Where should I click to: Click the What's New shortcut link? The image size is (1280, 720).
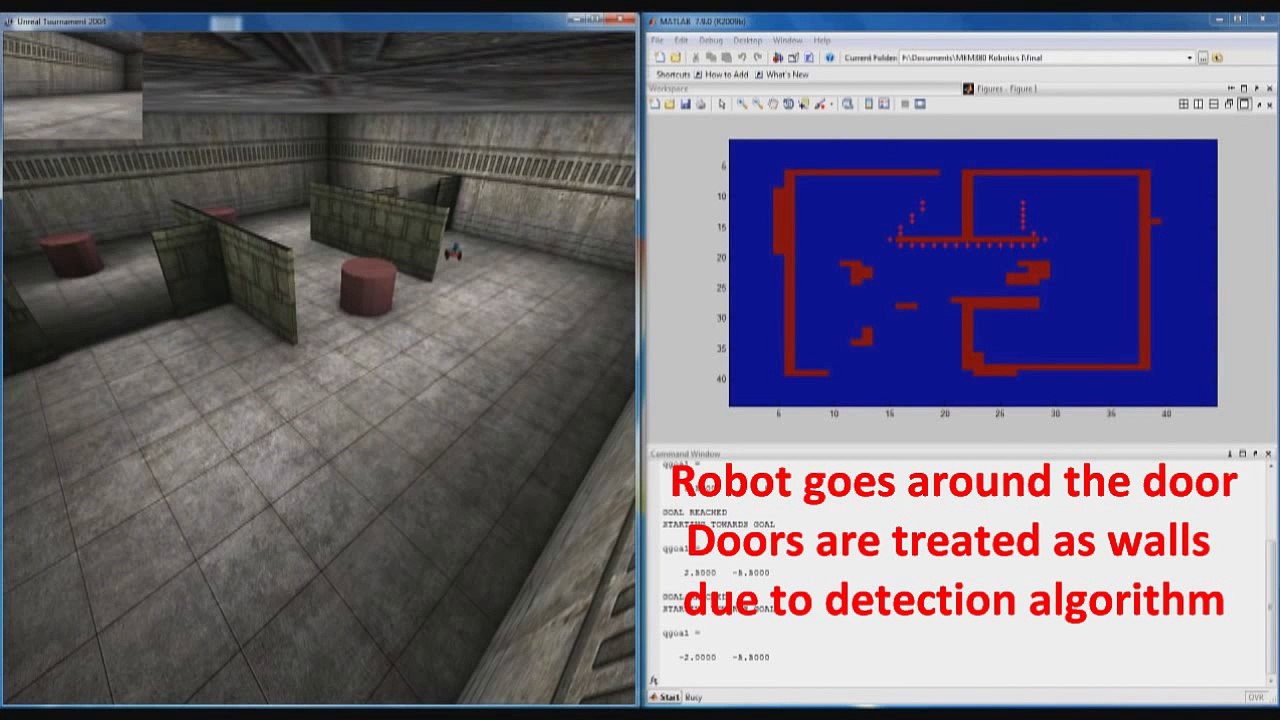click(787, 75)
